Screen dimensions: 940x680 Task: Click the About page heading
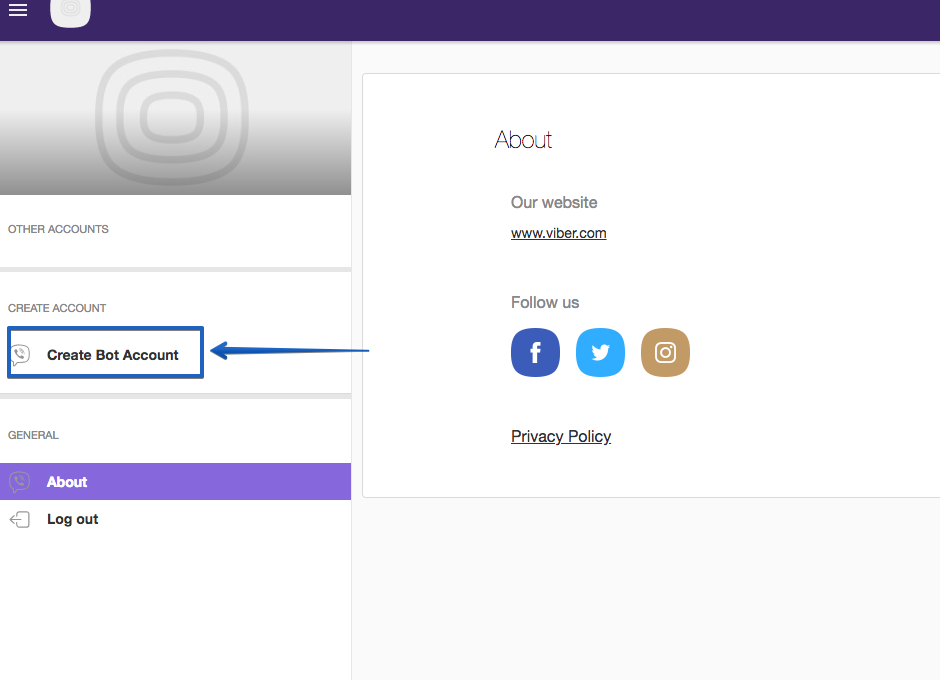(523, 140)
